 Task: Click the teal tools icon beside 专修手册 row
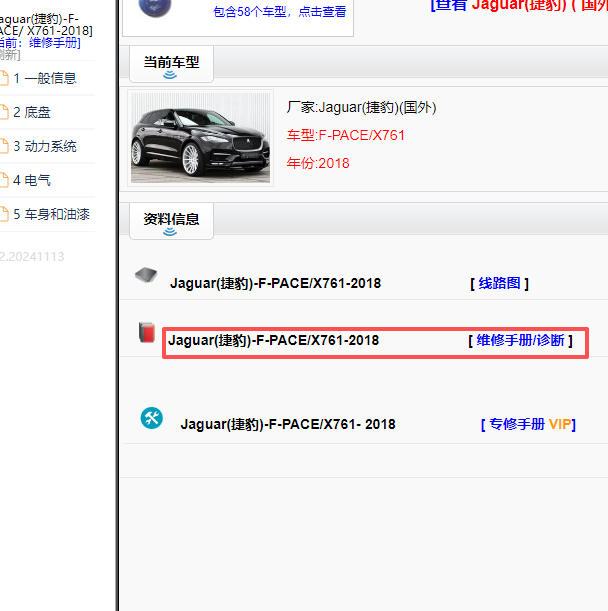[x=152, y=418]
